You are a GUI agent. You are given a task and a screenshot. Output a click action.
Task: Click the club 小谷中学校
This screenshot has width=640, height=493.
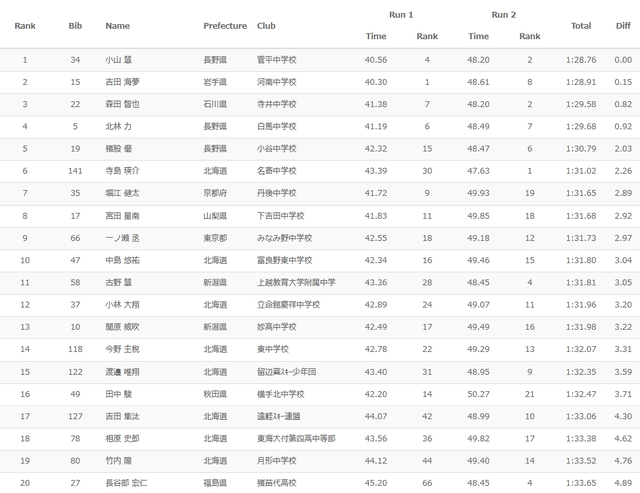click(x=276, y=149)
